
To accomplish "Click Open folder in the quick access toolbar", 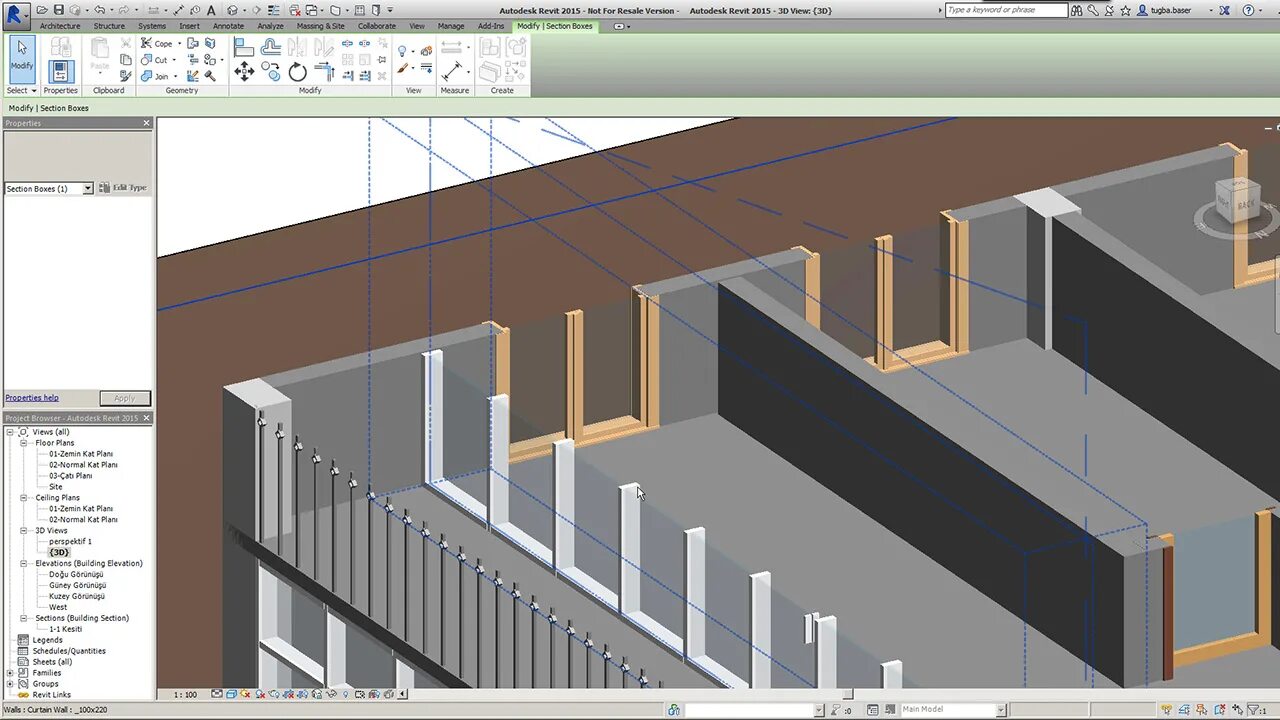I will coord(43,10).
